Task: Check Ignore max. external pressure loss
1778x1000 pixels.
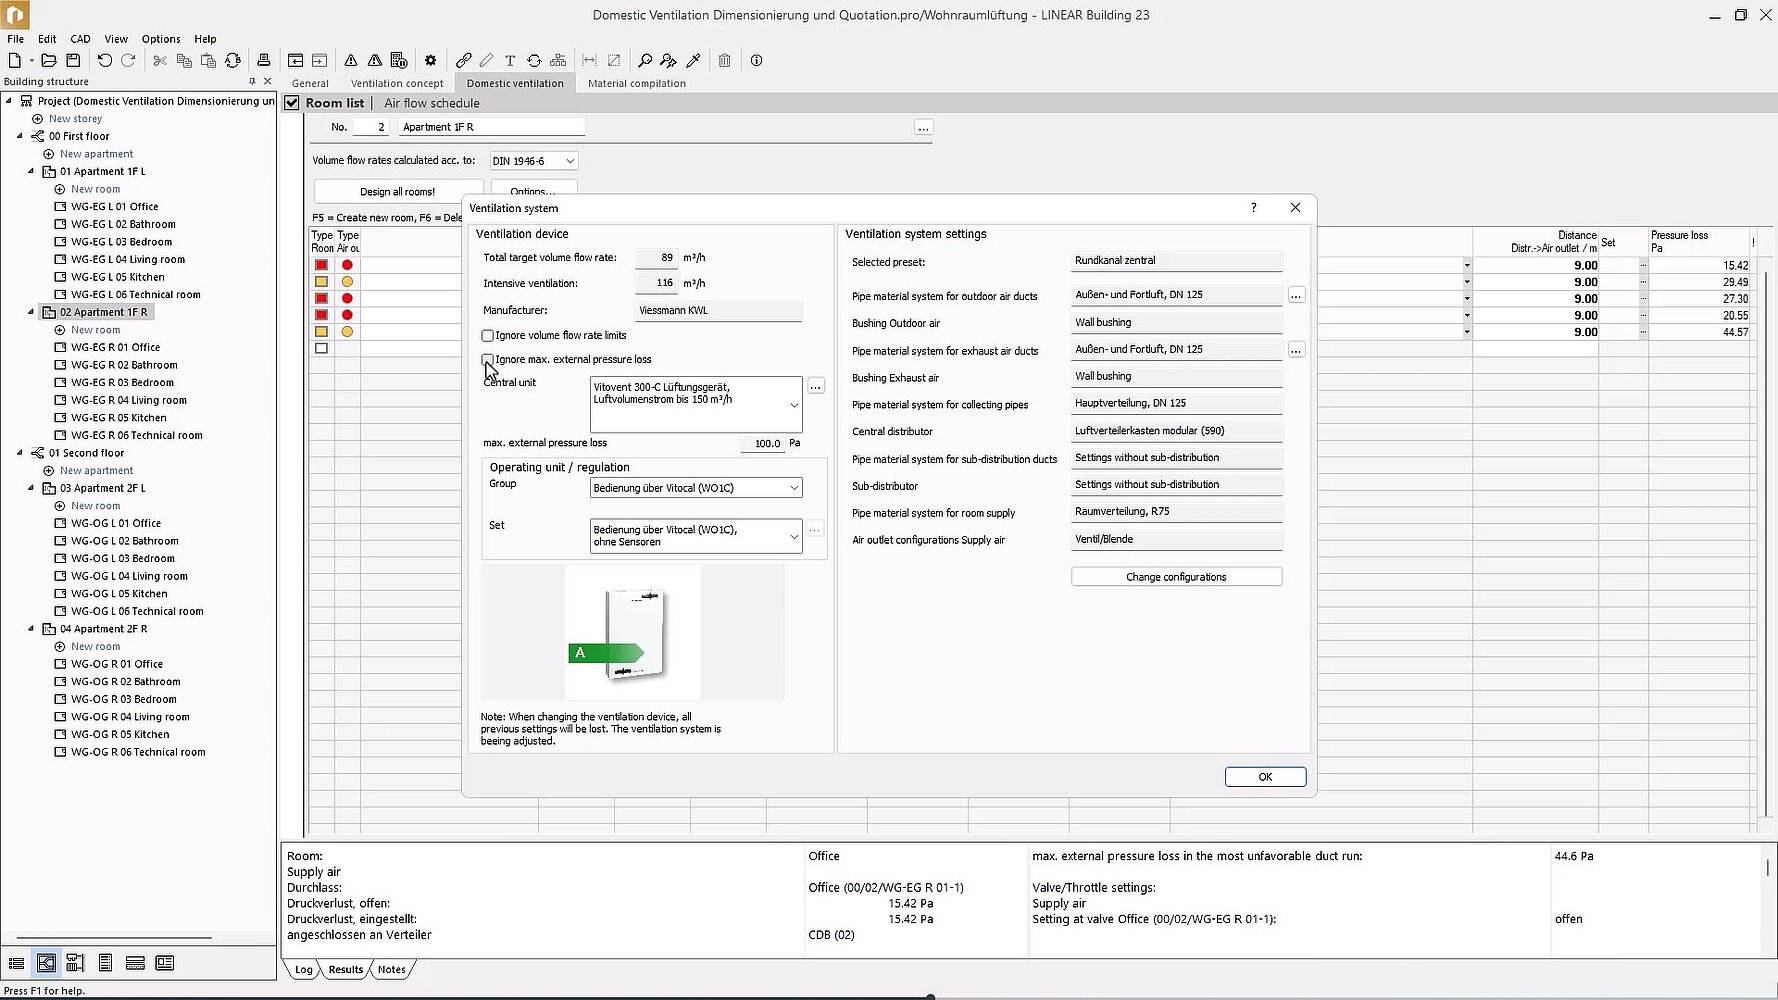Action: (488, 359)
